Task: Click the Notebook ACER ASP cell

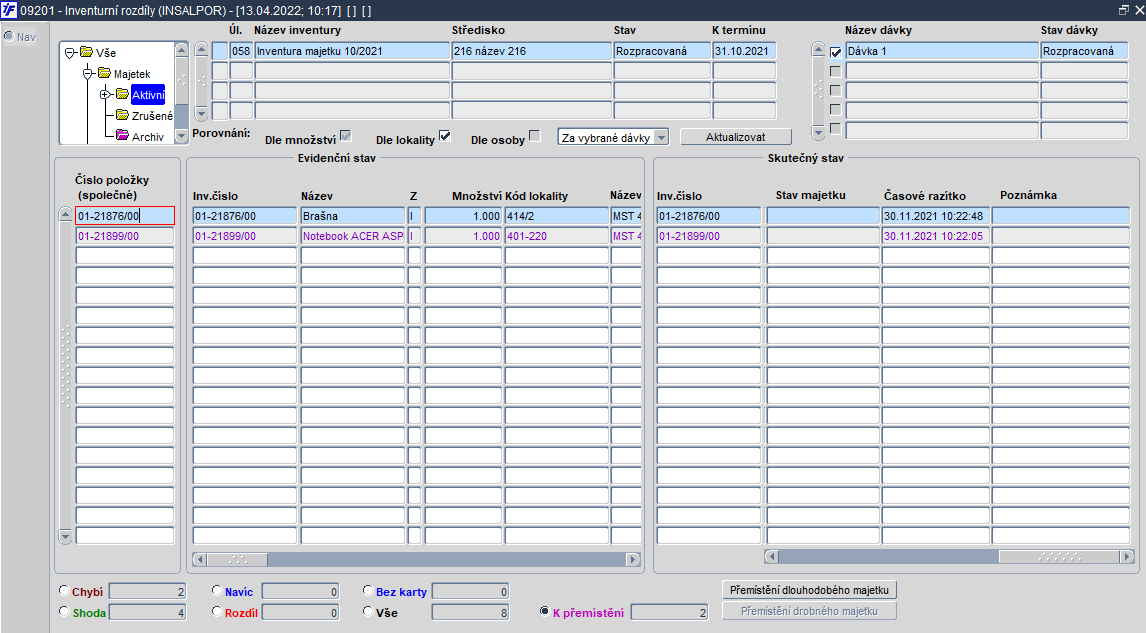Action: coord(352,236)
